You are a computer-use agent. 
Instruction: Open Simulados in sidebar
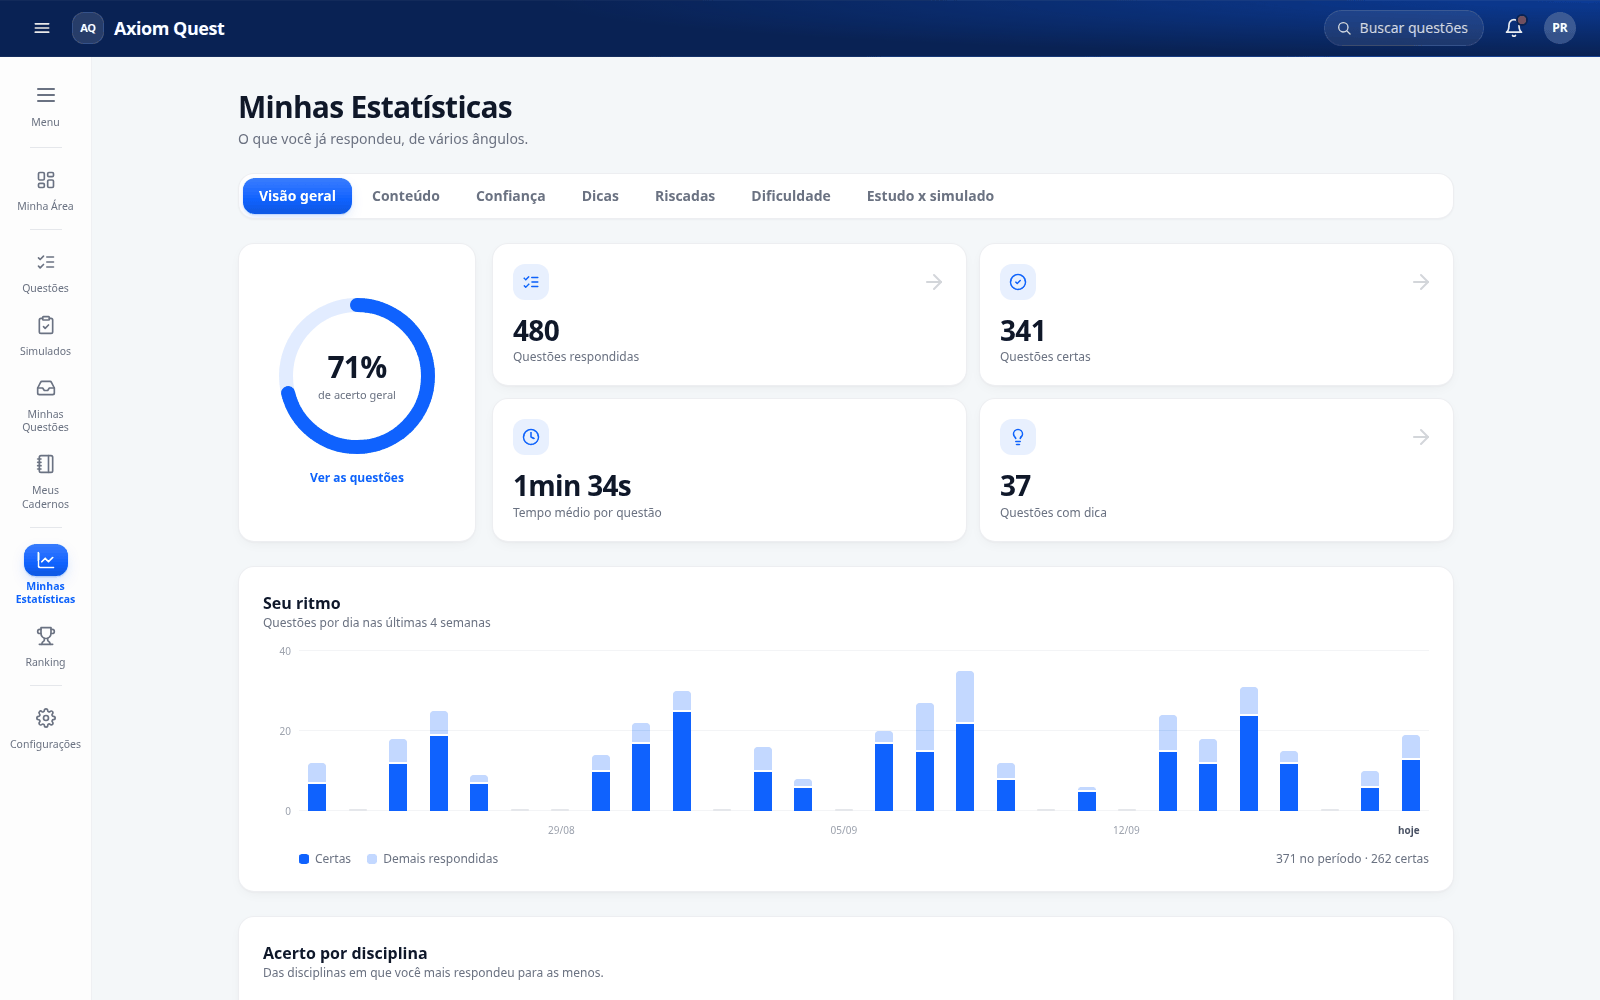[x=46, y=336]
